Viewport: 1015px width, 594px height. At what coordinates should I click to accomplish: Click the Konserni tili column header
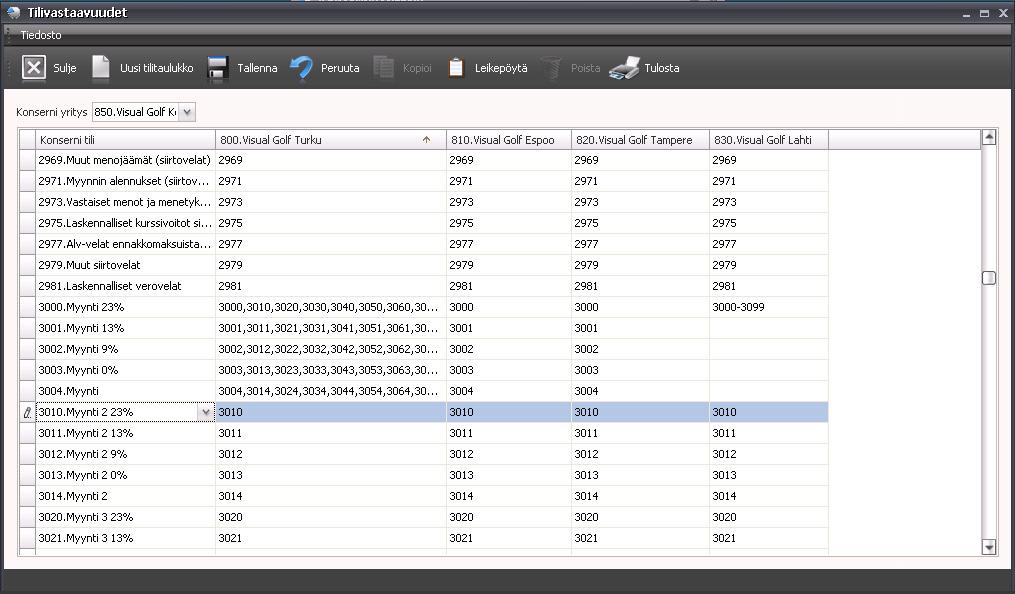tap(125, 140)
